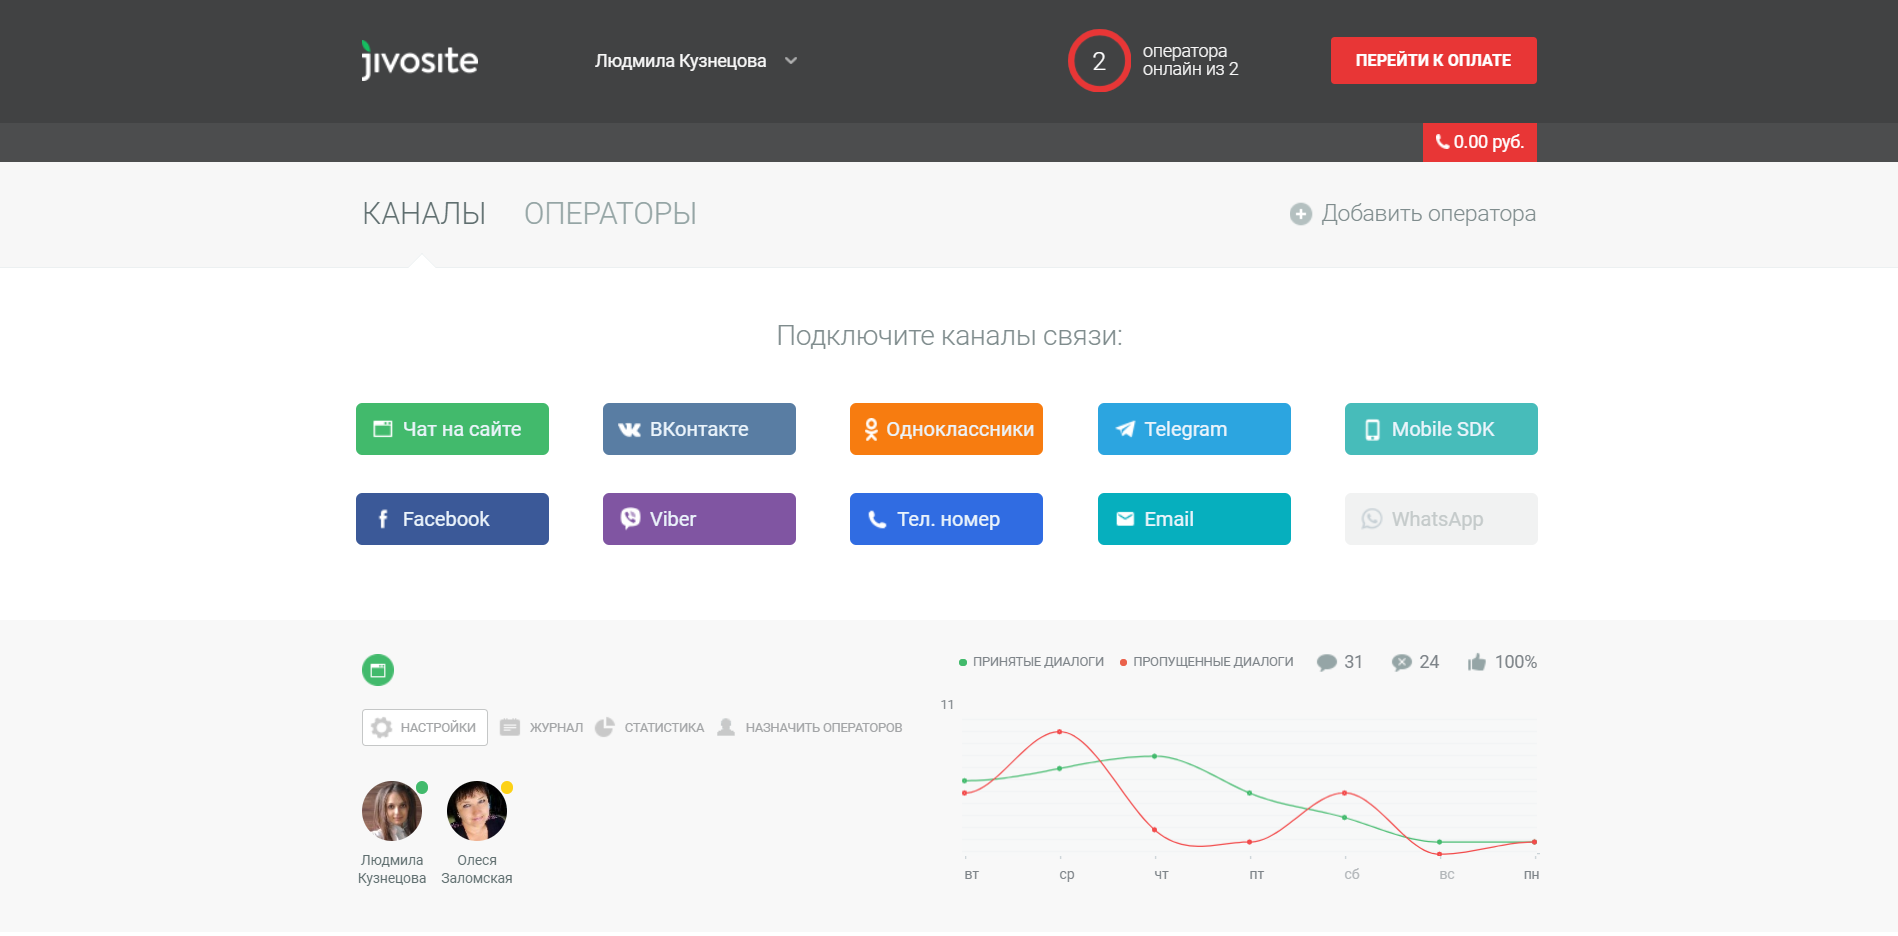The image size is (1898, 936).
Task: Click the missed dialogs bubble icon showing 24
Action: (1402, 662)
